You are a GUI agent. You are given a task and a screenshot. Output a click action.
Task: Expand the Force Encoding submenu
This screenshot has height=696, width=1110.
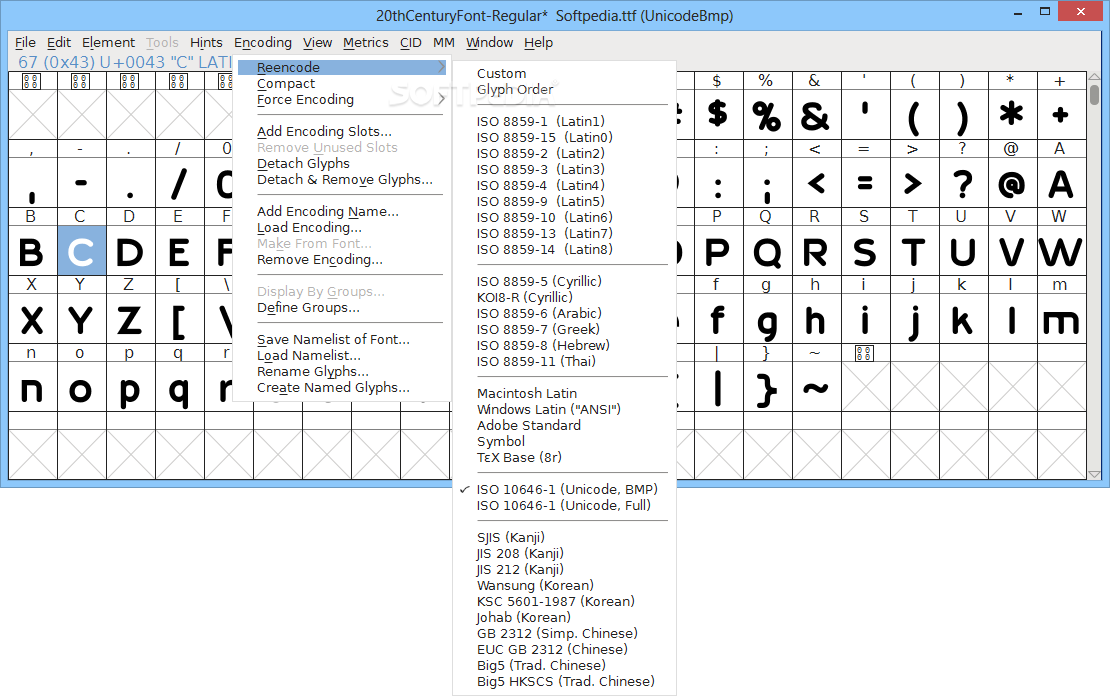point(342,99)
